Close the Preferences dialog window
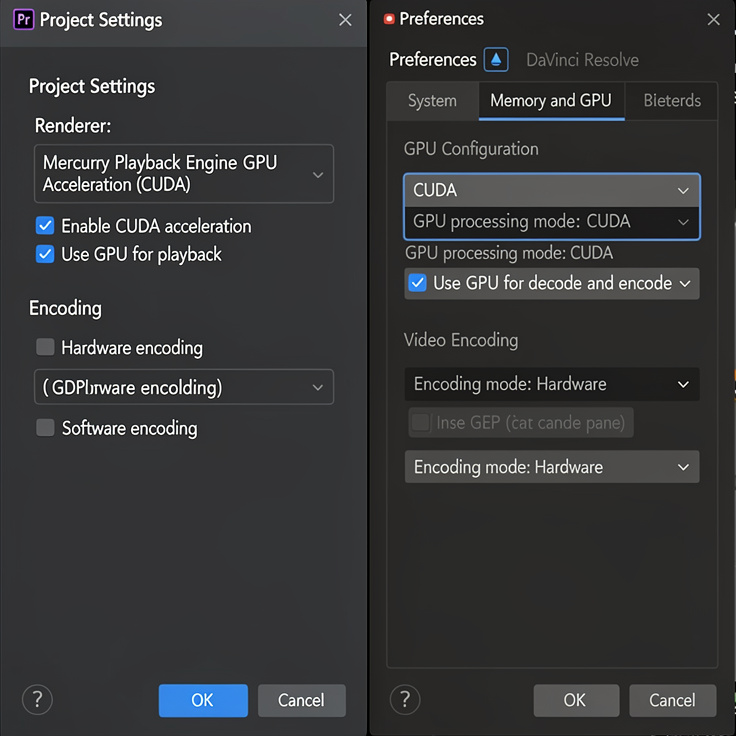The width and height of the screenshot is (736, 736). pyautogui.click(x=713, y=20)
